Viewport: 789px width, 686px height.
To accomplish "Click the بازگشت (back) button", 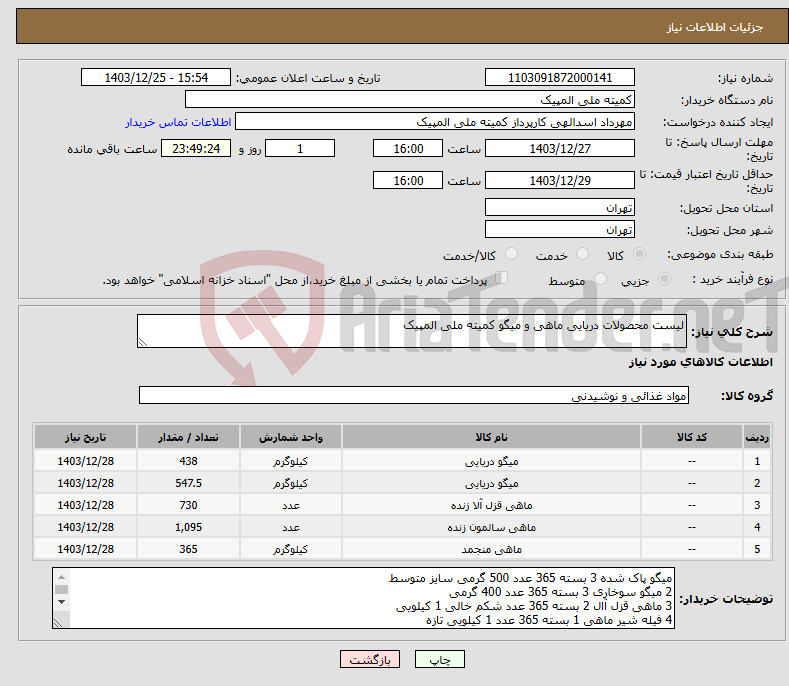I will click(x=370, y=659).
